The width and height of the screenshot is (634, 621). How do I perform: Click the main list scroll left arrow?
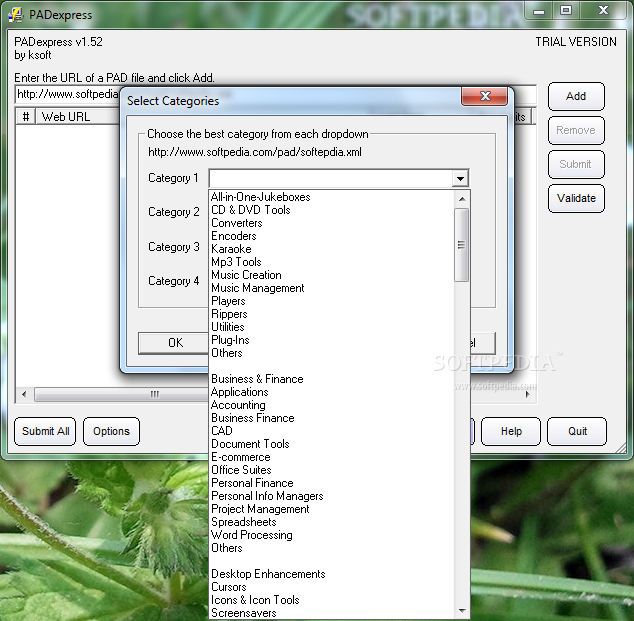click(x=24, y=394)
